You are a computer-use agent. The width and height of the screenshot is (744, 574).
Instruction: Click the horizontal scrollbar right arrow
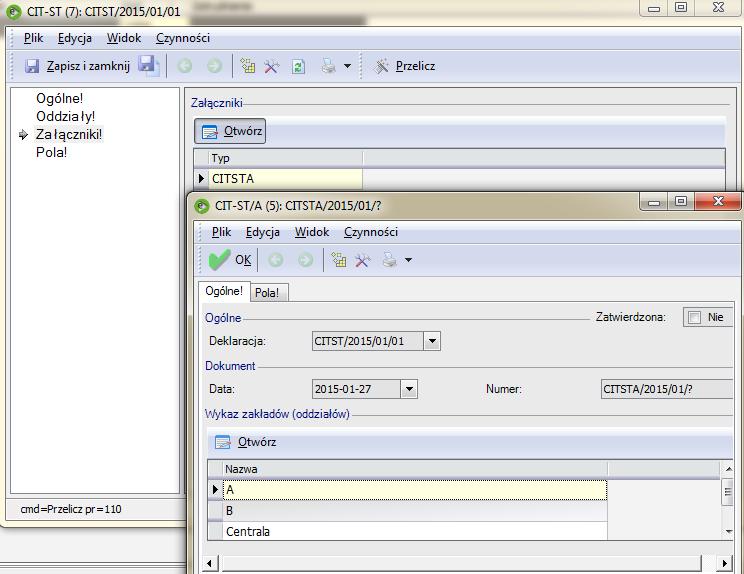tap(724, 564)
